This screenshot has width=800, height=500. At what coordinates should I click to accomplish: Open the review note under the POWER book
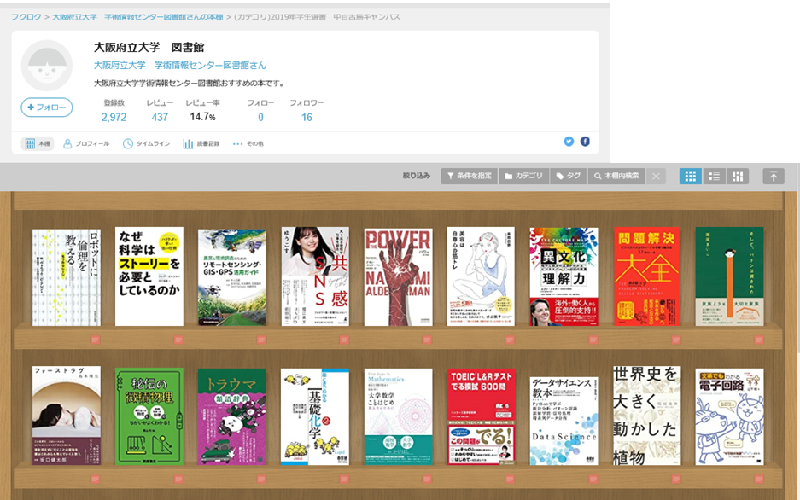[427, 339]
